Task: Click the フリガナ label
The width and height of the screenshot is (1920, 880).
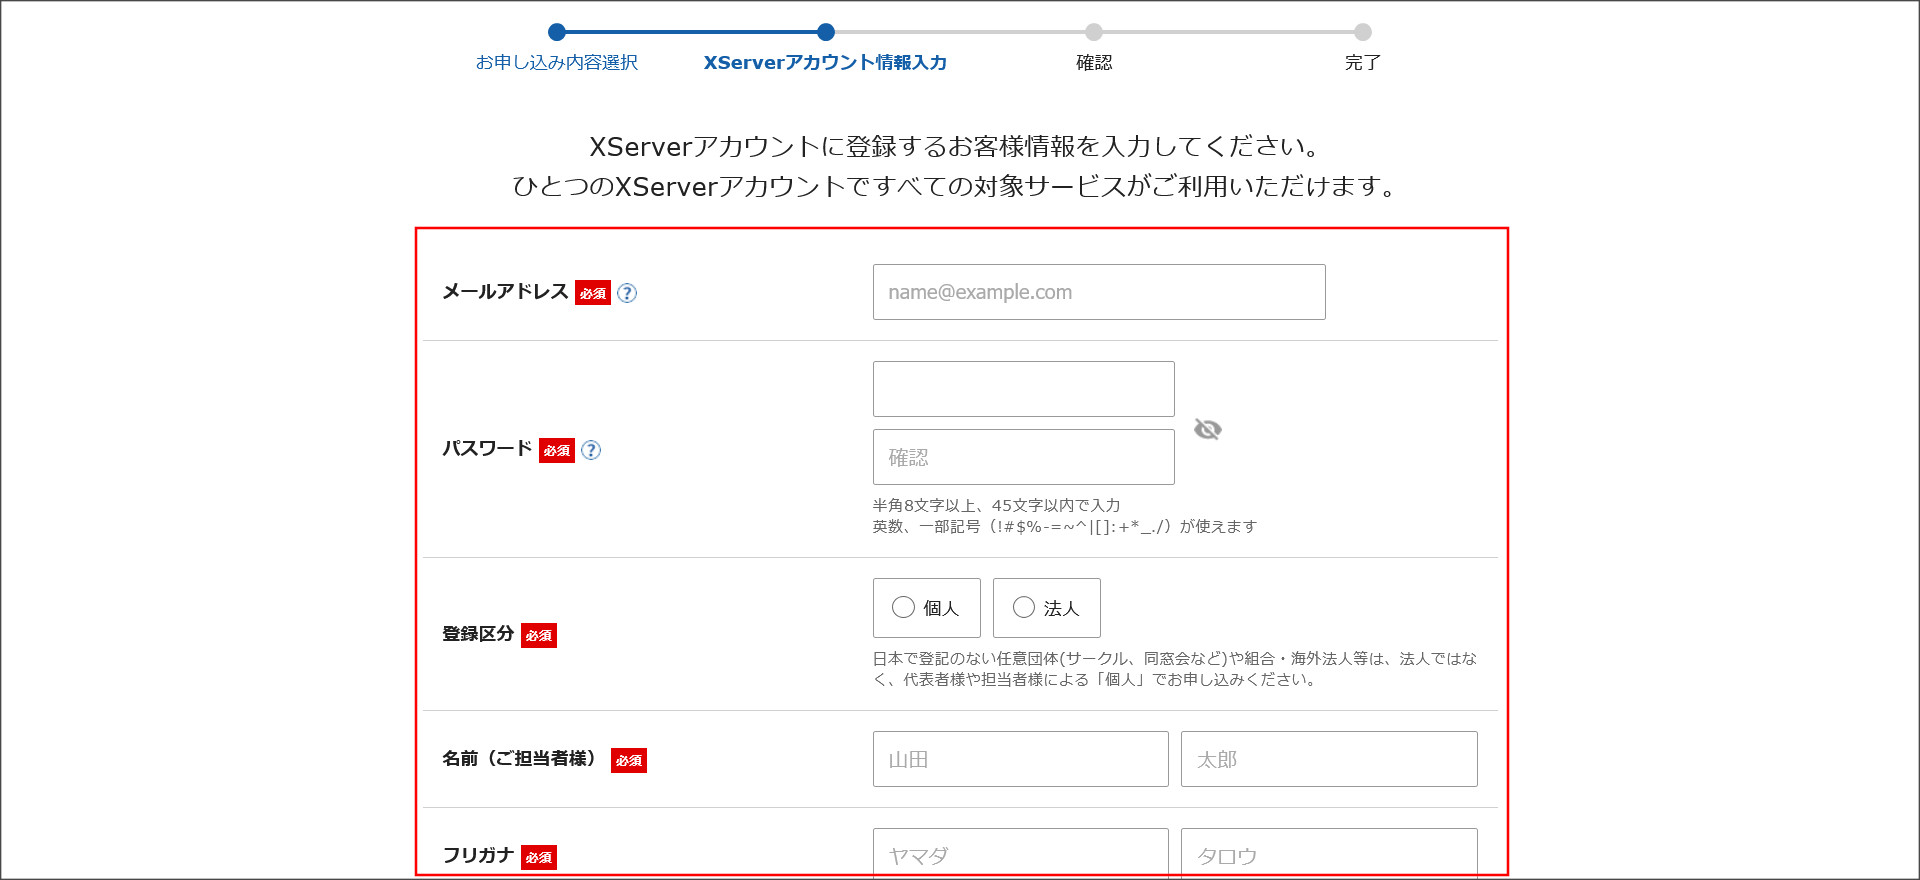Action: point(478,855)
